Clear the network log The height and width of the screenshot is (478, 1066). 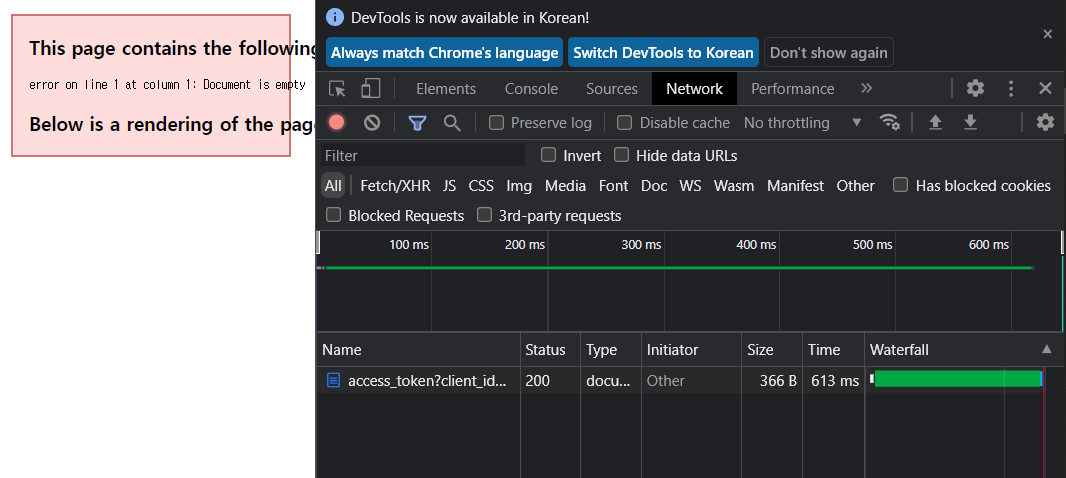[372, 123]
